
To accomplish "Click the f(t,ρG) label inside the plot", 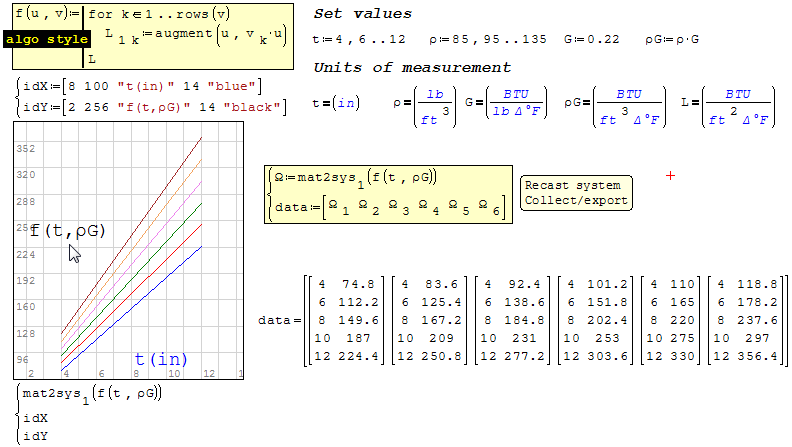I will pos(67,231).
